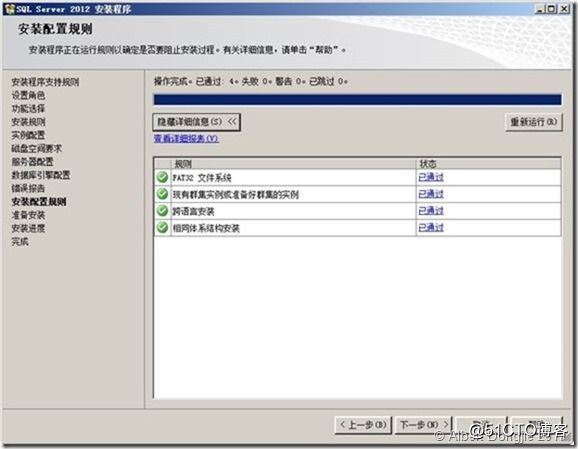The height and width of the screenshot is (449, 578).
Task: Click the FAT32 文件系统 rule name
Action: pos(202,178)
